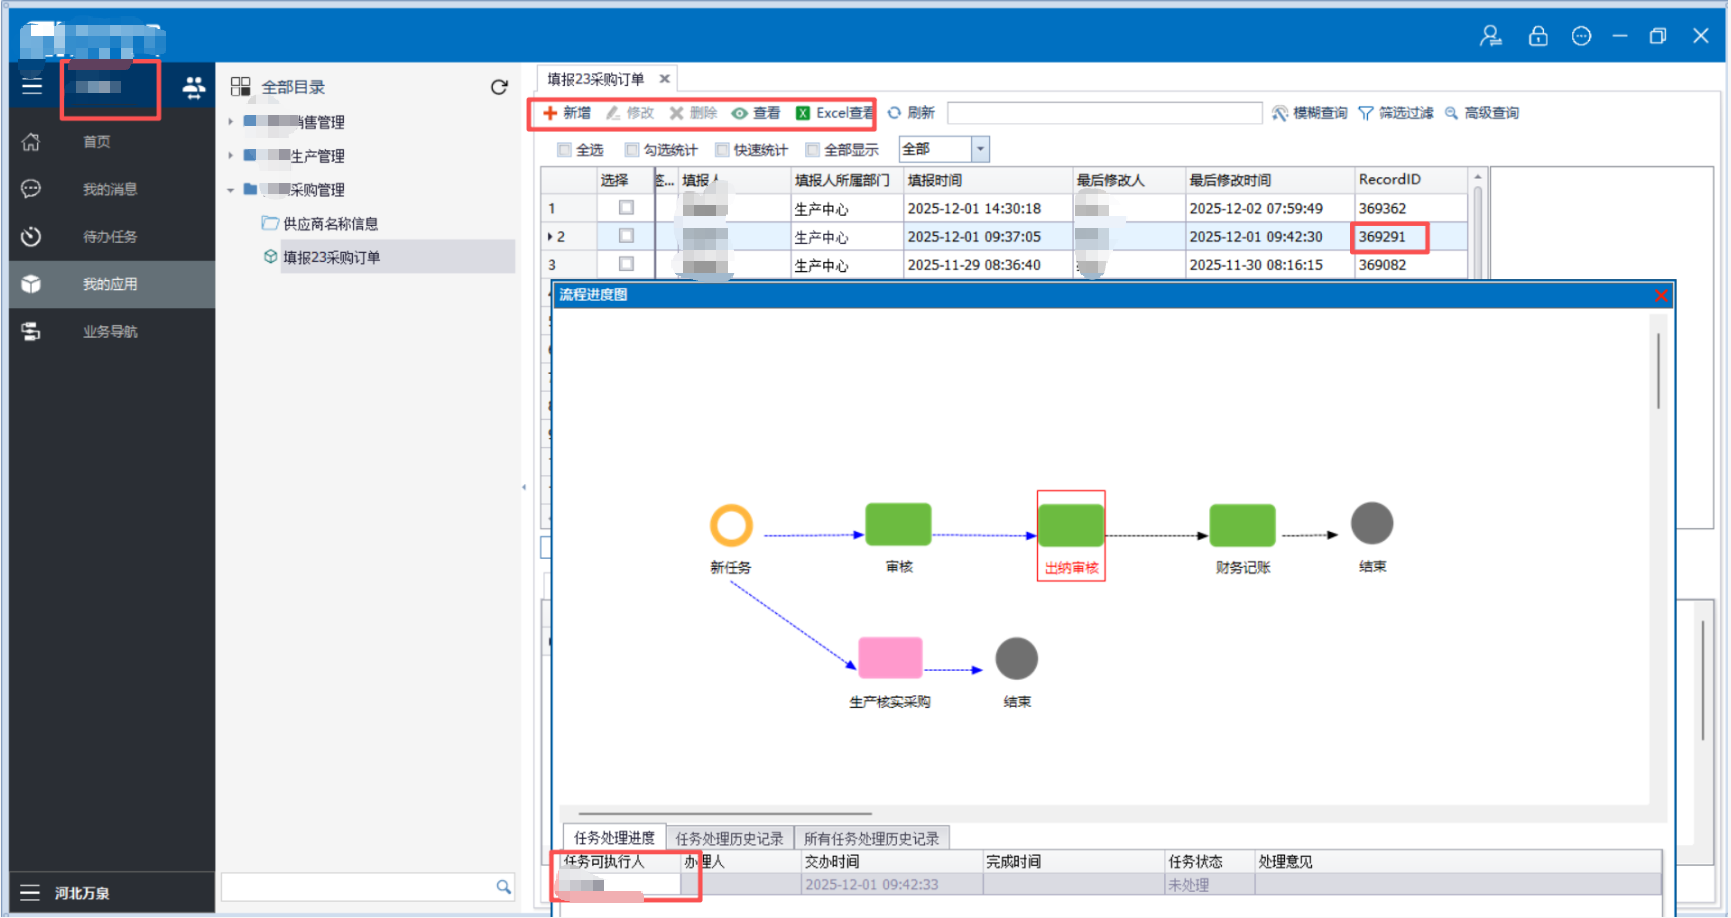Switch to 任务处理历史记录 tab
The width and height of the screenshot is (1731, 918).
[729, 838]
